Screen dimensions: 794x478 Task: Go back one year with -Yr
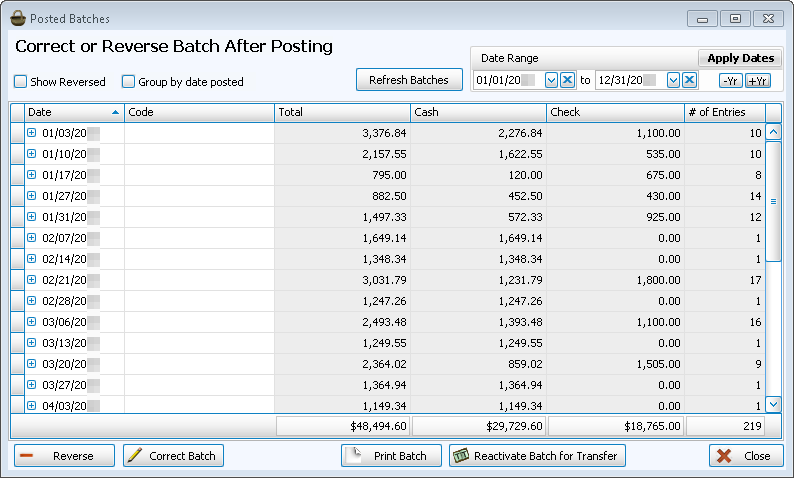click(x=730, y=81)
